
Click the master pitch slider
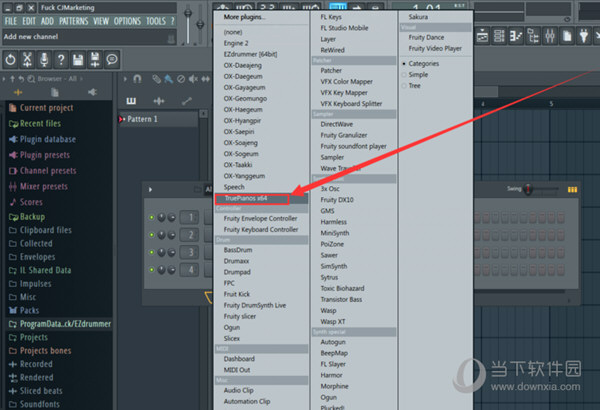pos(200,24)
